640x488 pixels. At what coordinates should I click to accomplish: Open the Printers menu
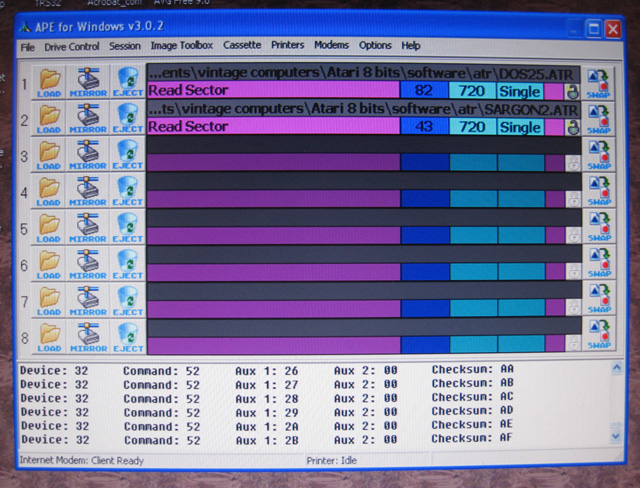(287, 45)
